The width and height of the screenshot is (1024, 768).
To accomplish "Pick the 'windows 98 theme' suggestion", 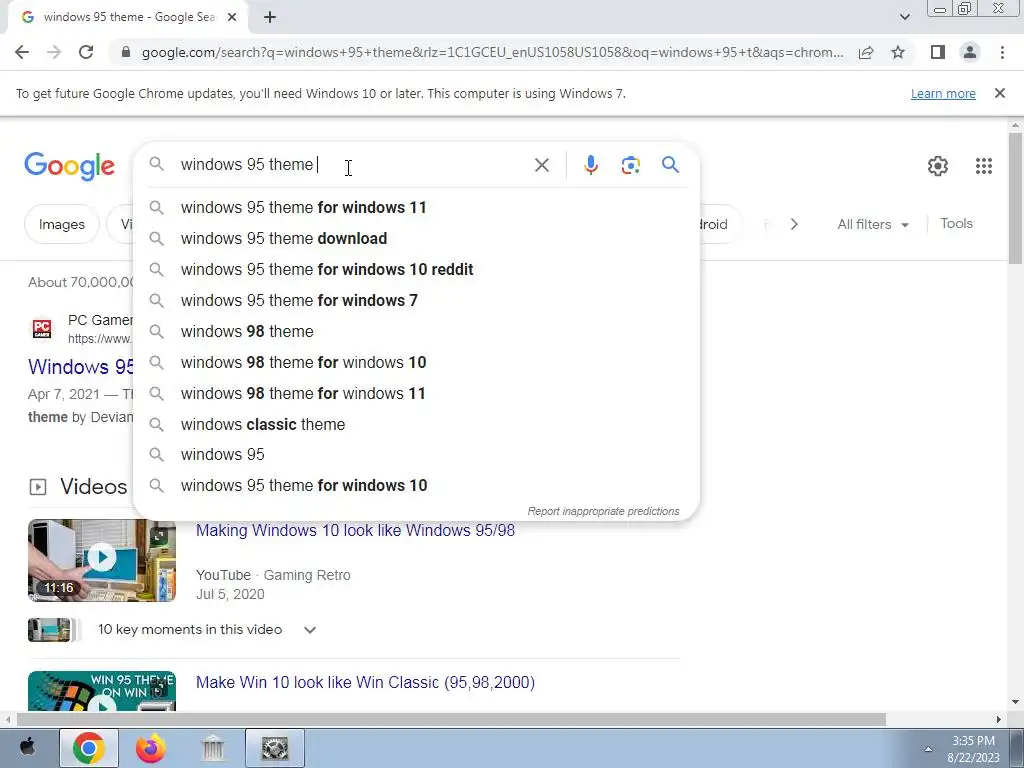I will pyautogui.click(x=416, y=332).
